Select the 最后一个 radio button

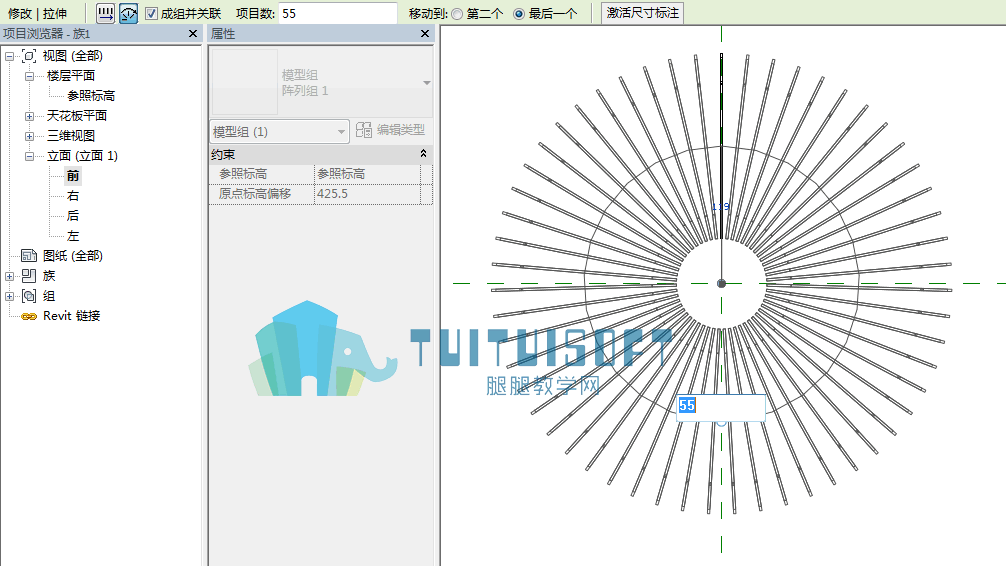518,13
